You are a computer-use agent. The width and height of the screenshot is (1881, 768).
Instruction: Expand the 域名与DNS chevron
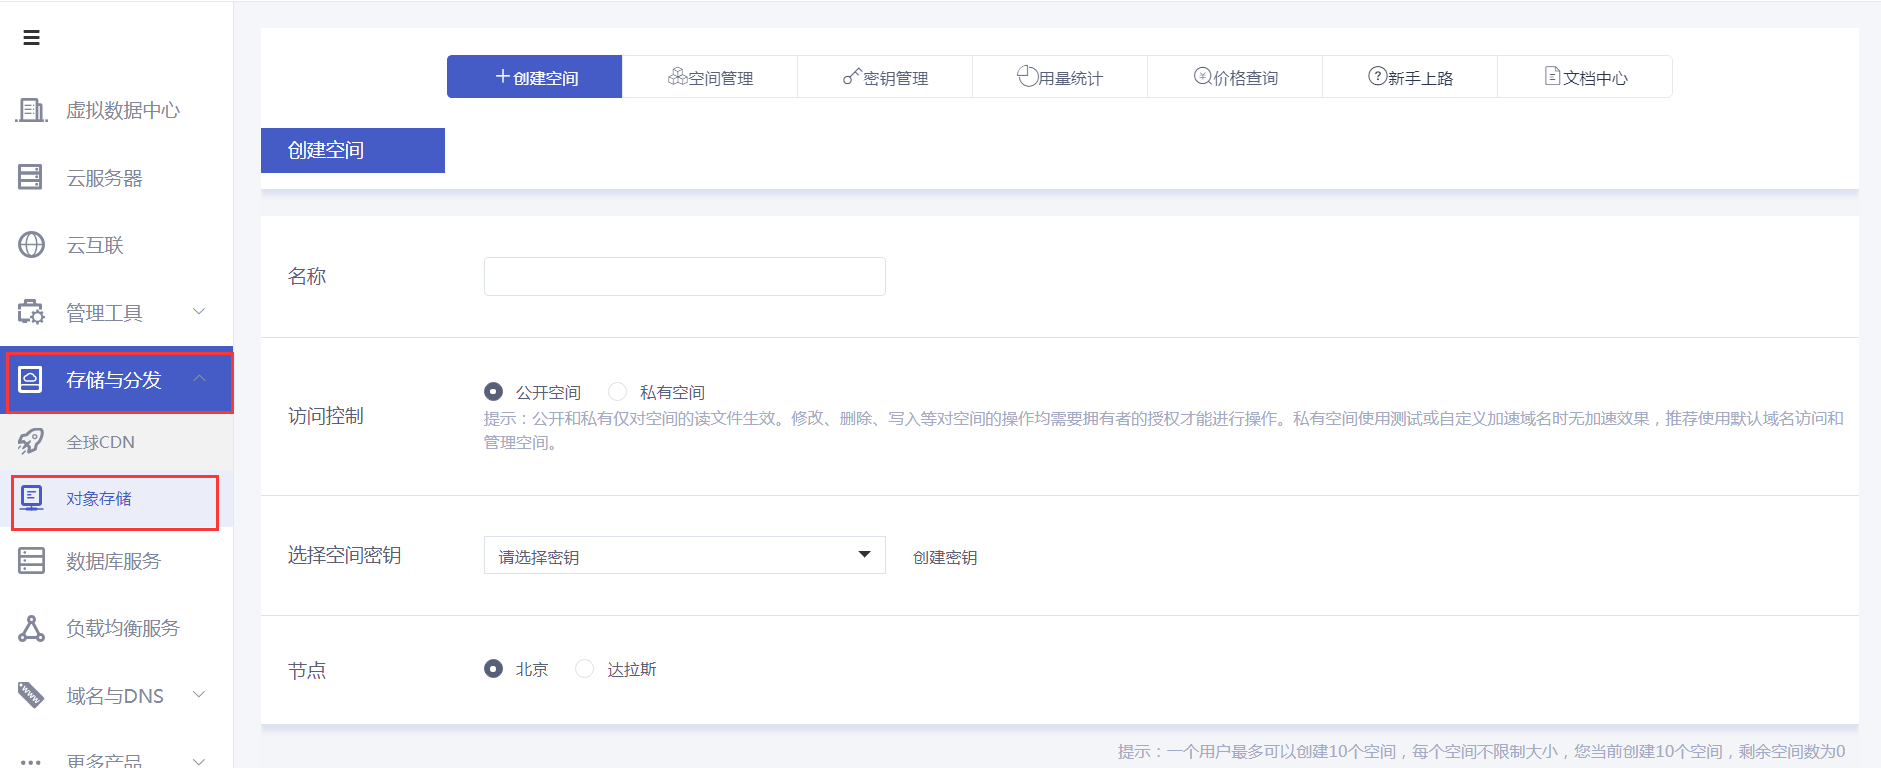pos(199,694)
